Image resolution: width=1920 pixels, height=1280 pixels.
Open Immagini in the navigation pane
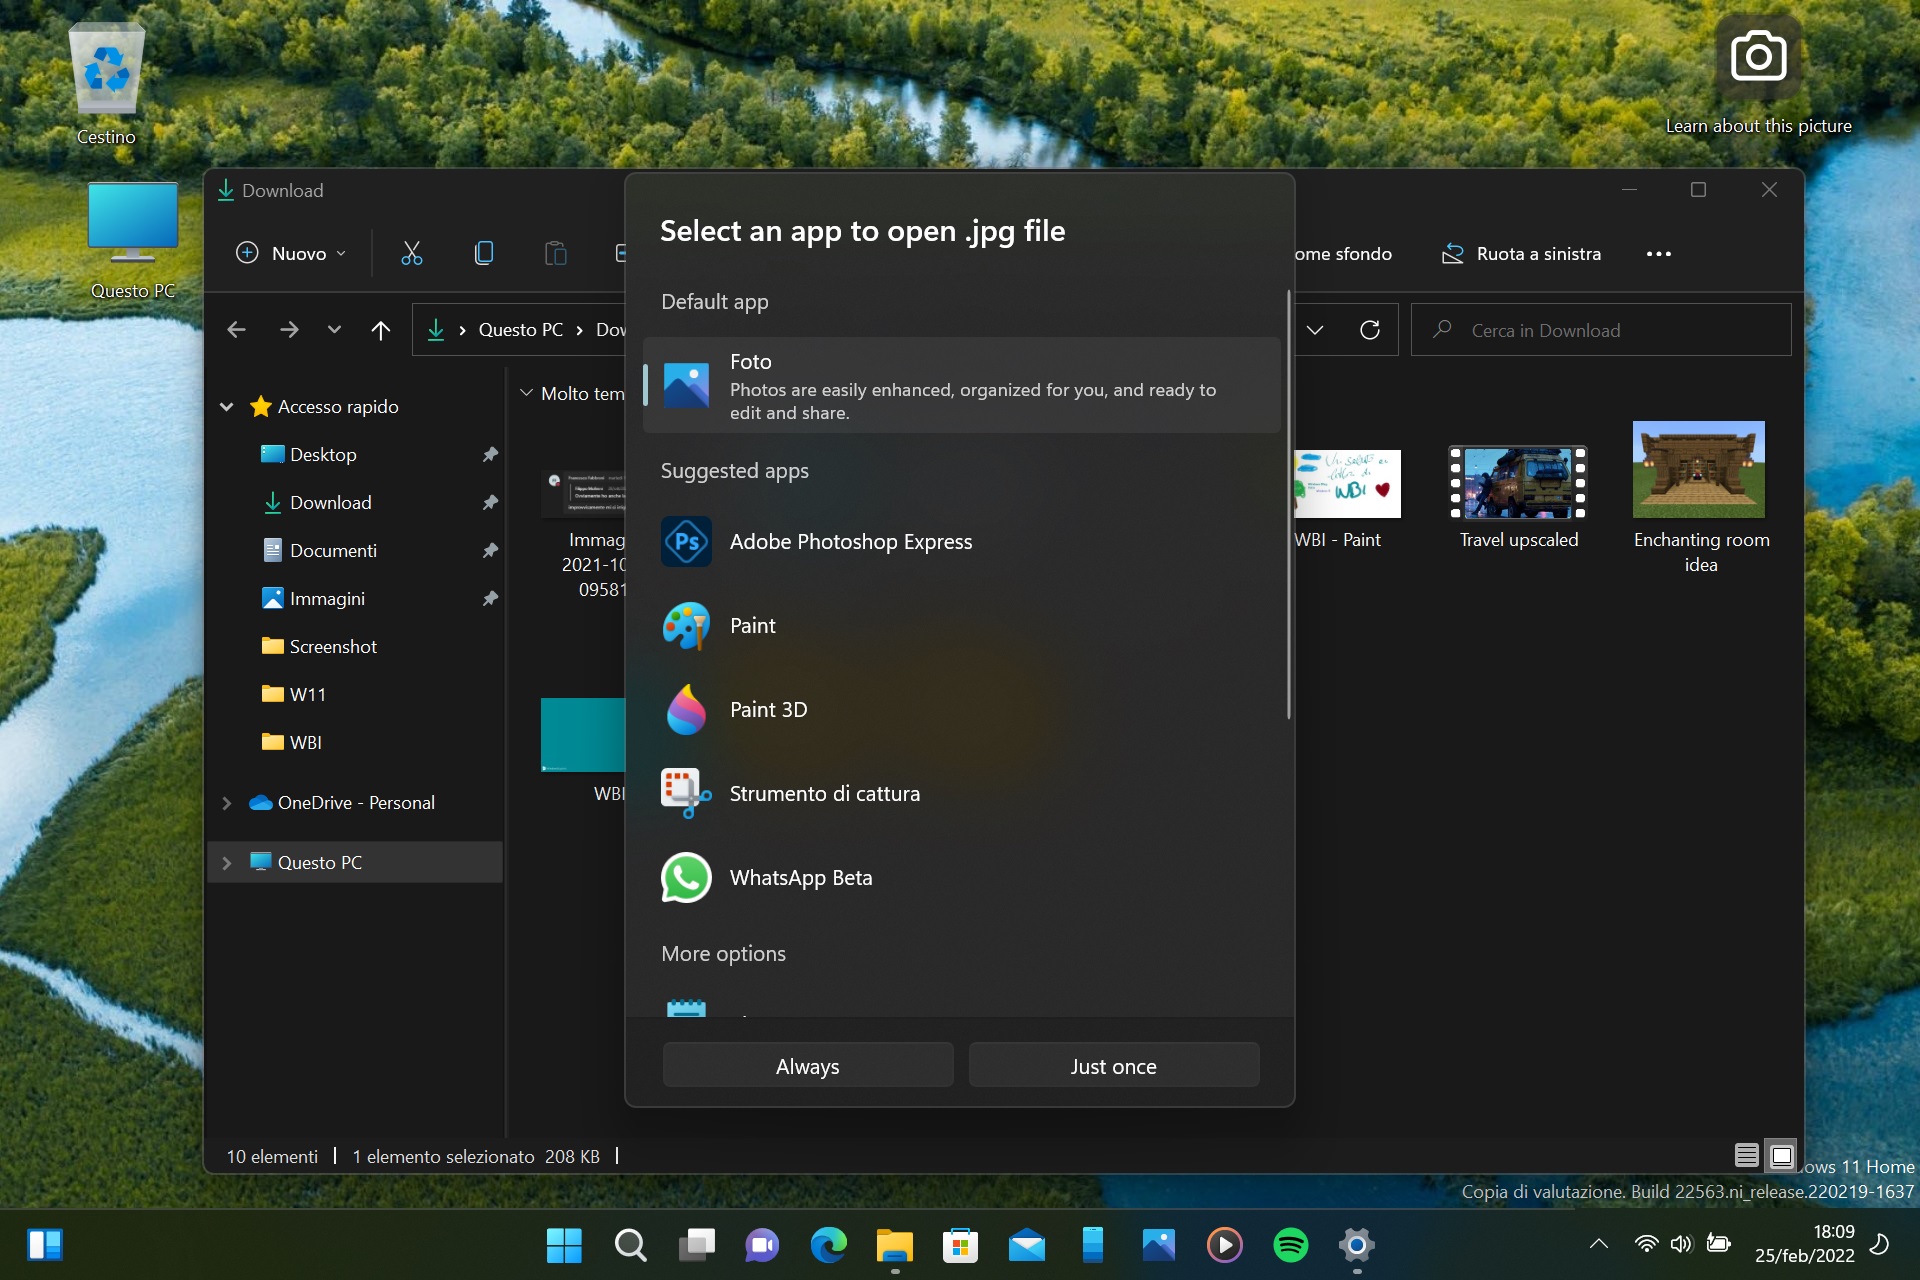pyautogui.click(x=327, y=599)
